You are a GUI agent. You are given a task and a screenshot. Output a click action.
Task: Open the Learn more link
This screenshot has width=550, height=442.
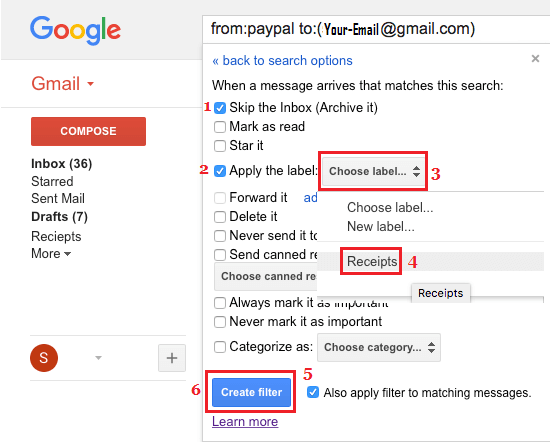(x=245, y=421)
